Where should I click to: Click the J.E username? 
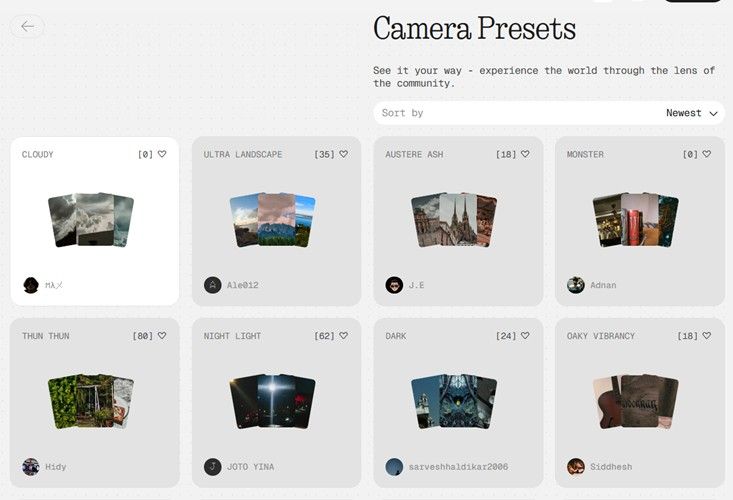pyautogui.click(x=417, y=285)
